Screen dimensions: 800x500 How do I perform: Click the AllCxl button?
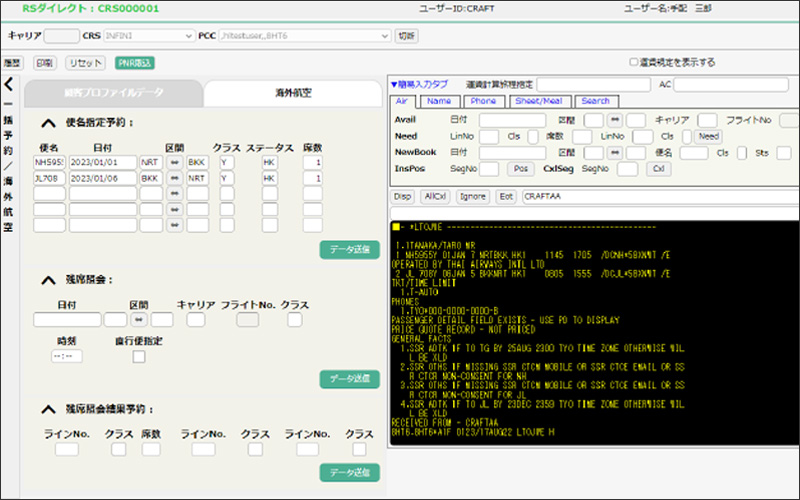coord(435,196)
